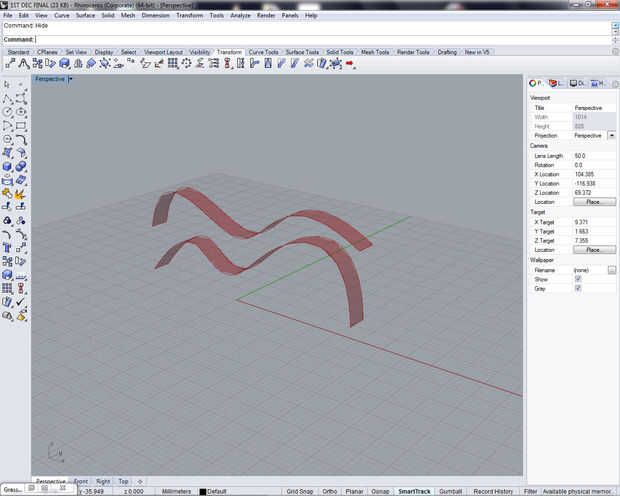Click the Array tool icon in Transform toolbar
The image size is (620, 496).
172,64
